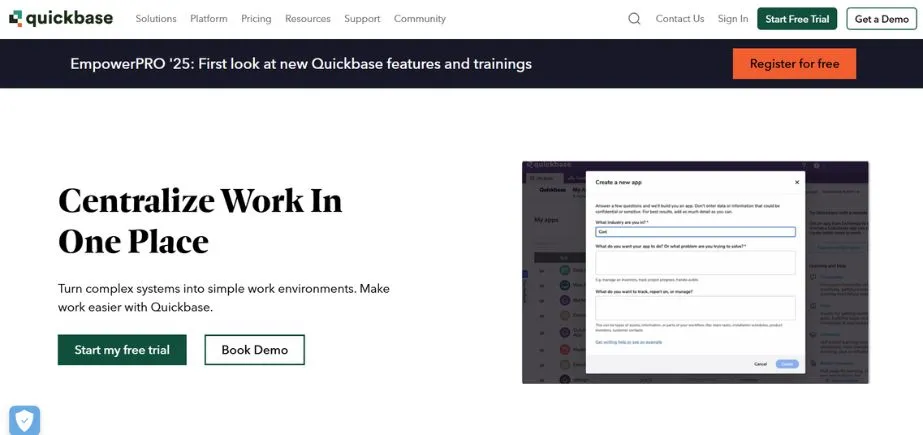Open site search with magnifier icon
The width and height of the screenshot is (923, 435).
coord(634,18)
